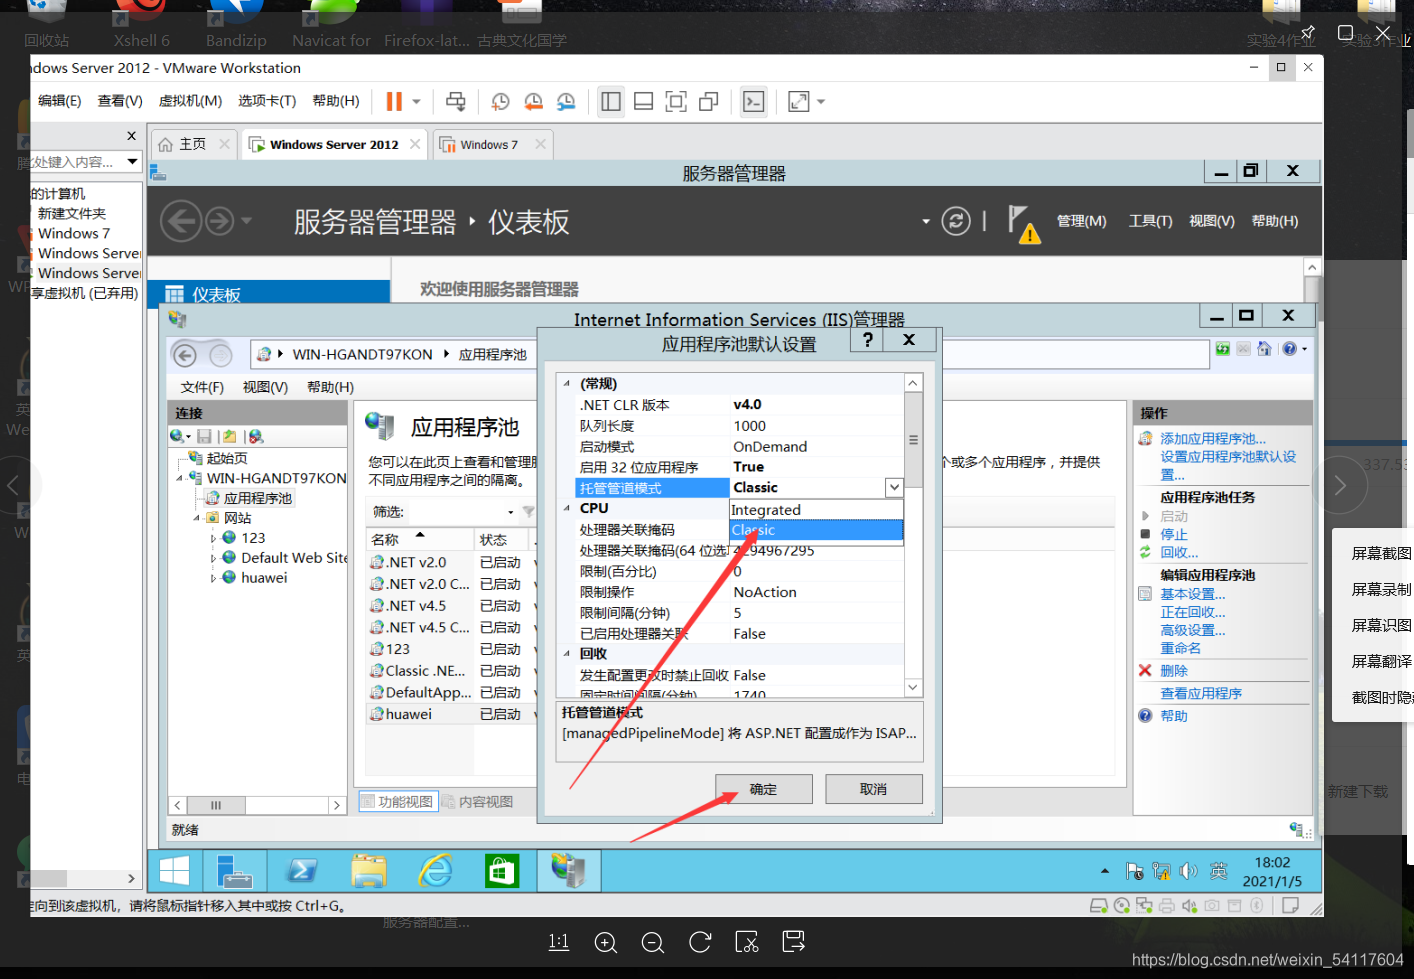Show hidden tray icons arrow
The image size is (1414, 979).
coord(1105,871)
